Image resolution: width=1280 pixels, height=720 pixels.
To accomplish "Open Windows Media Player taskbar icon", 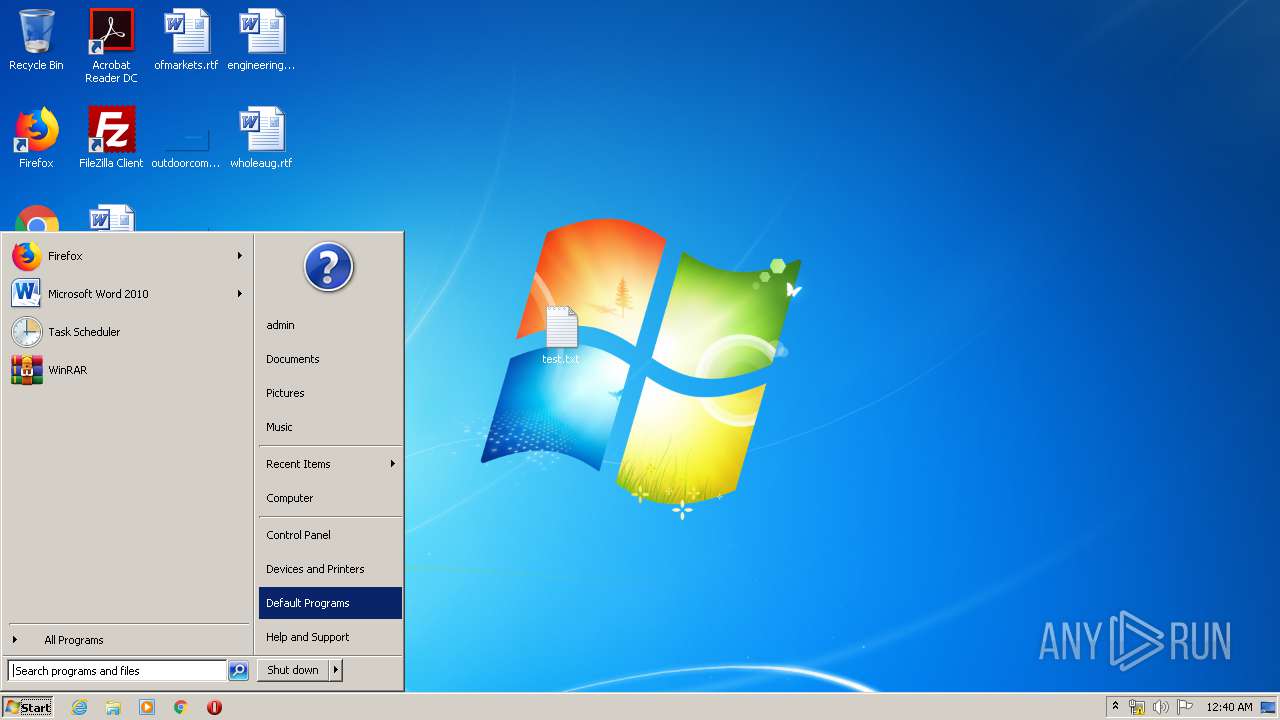I will point(147,707).
